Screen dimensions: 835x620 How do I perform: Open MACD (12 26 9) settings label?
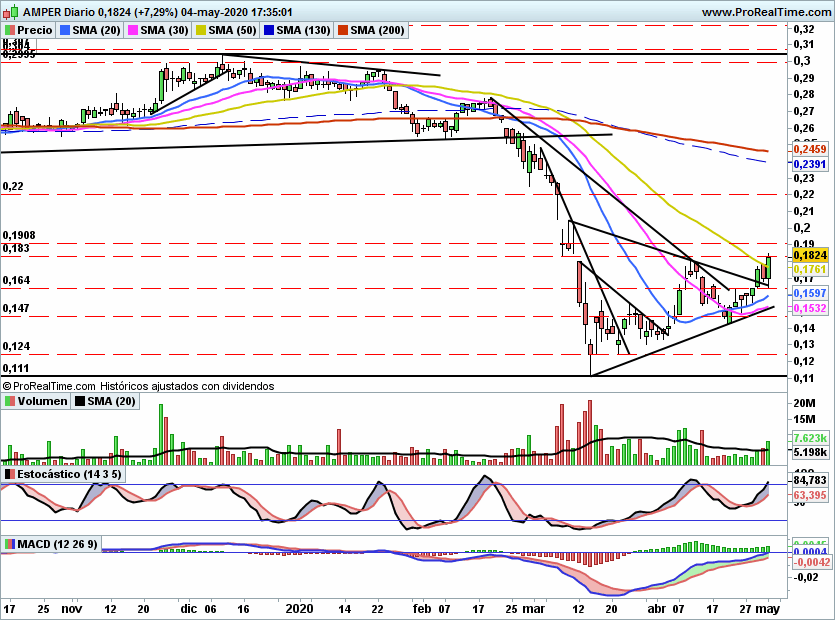tap(60, 544)
